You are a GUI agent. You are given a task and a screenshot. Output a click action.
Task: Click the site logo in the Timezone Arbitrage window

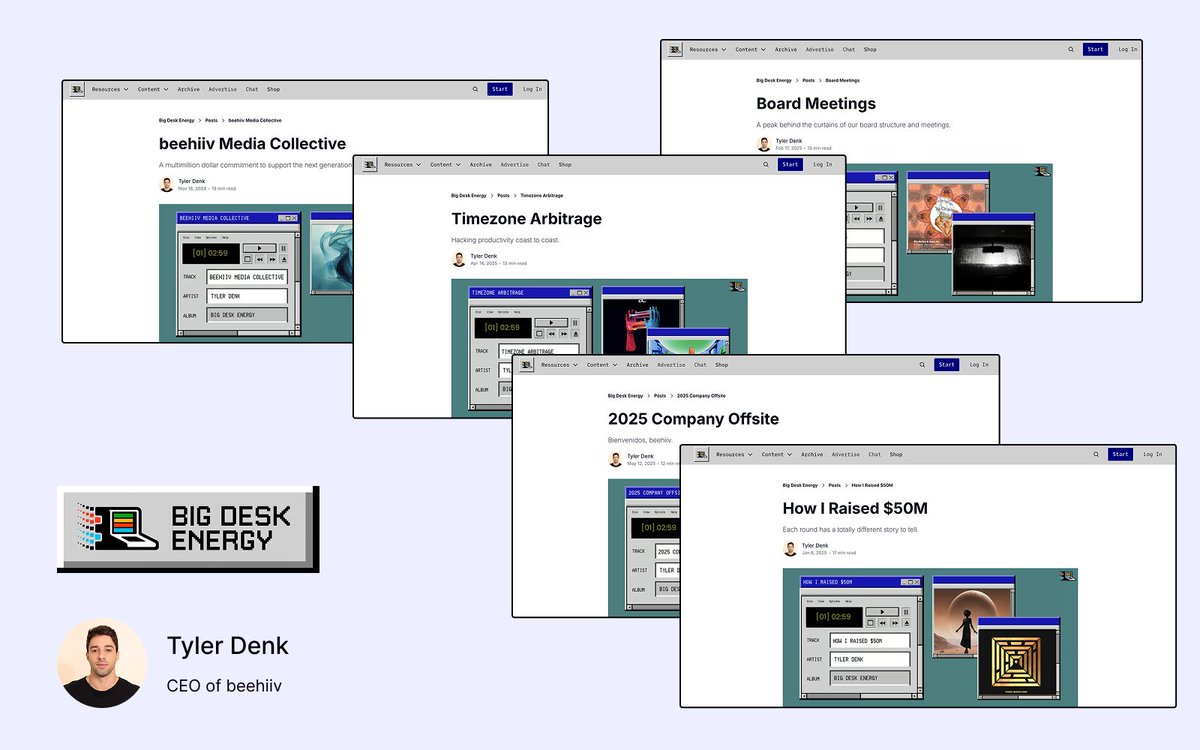pos(370,164)
